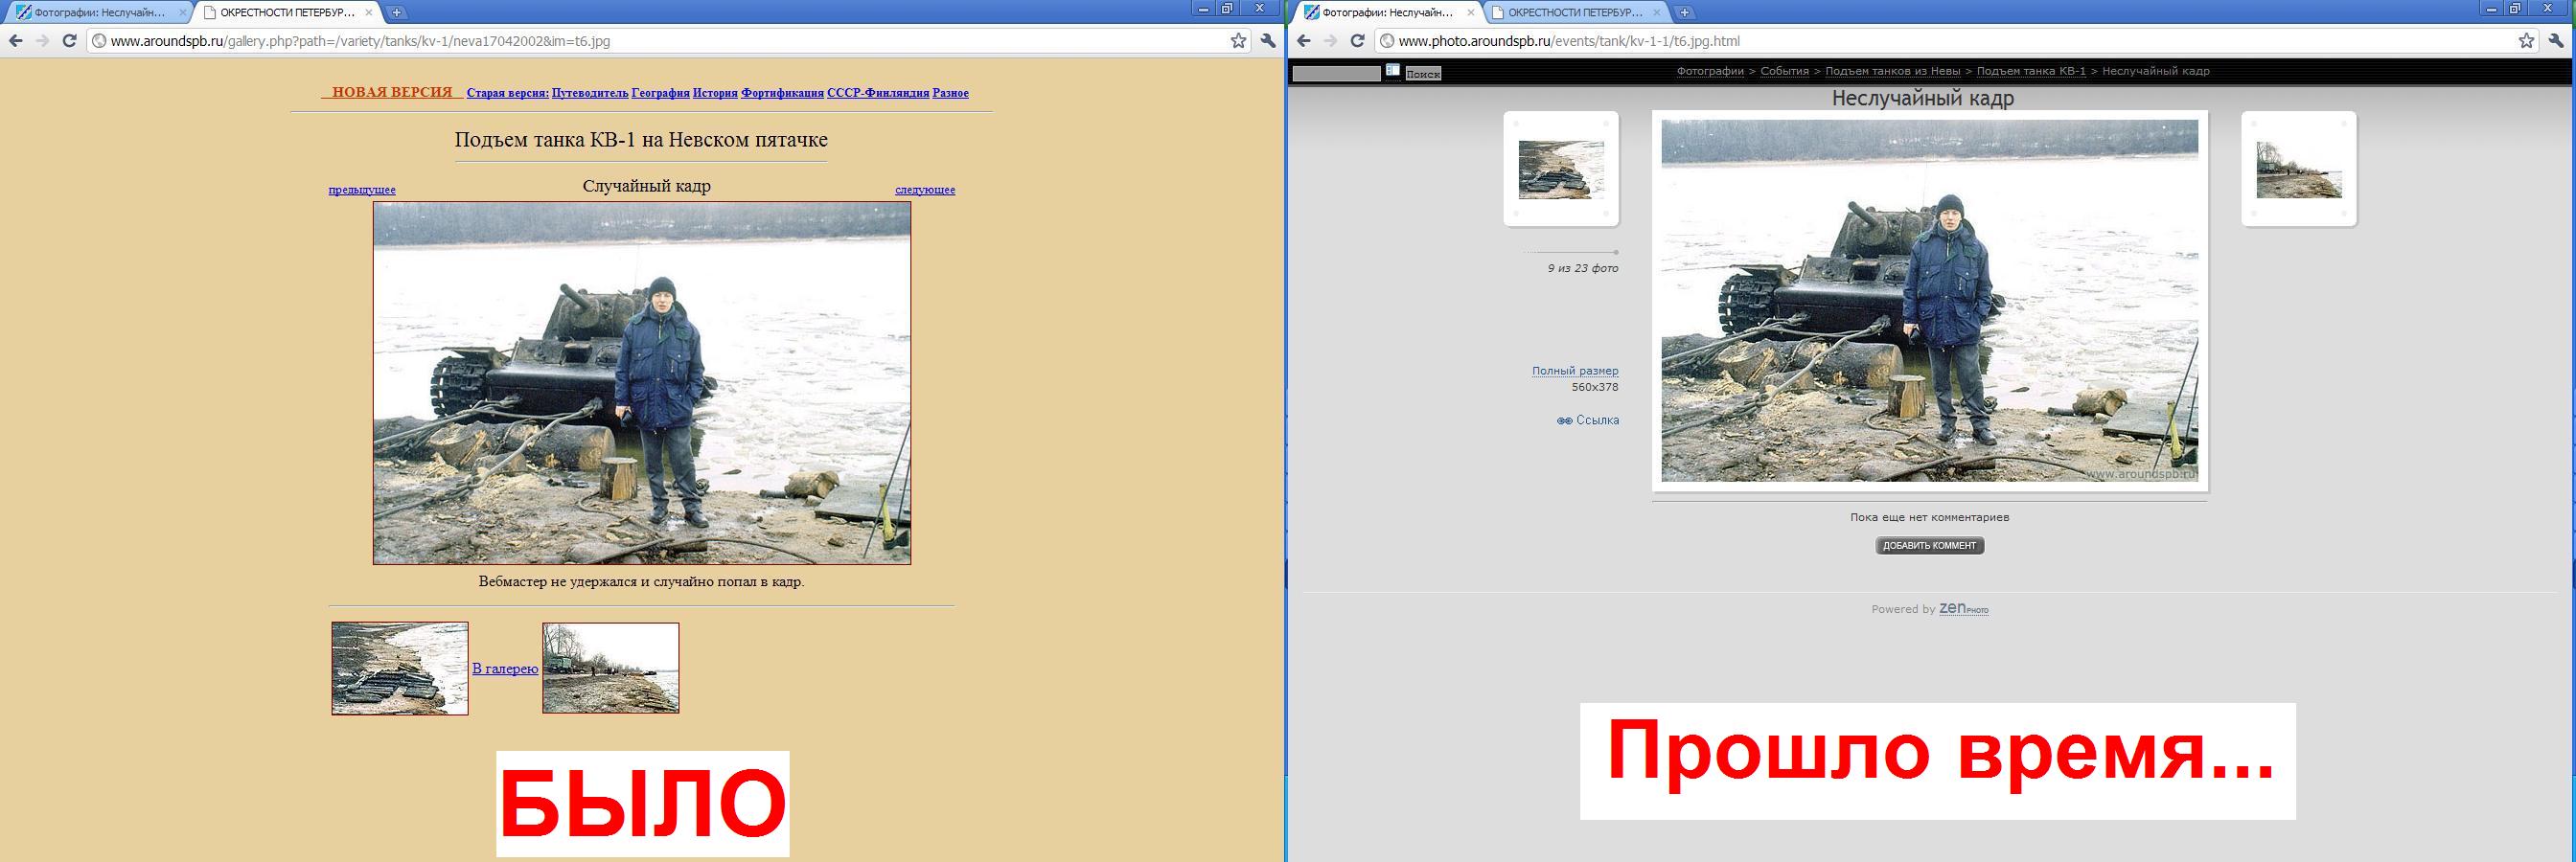Viewport: 2576px width, 862px height.
Task: Go back in the right browser window
Action: pyautogui.click(x=1304, y=41)
